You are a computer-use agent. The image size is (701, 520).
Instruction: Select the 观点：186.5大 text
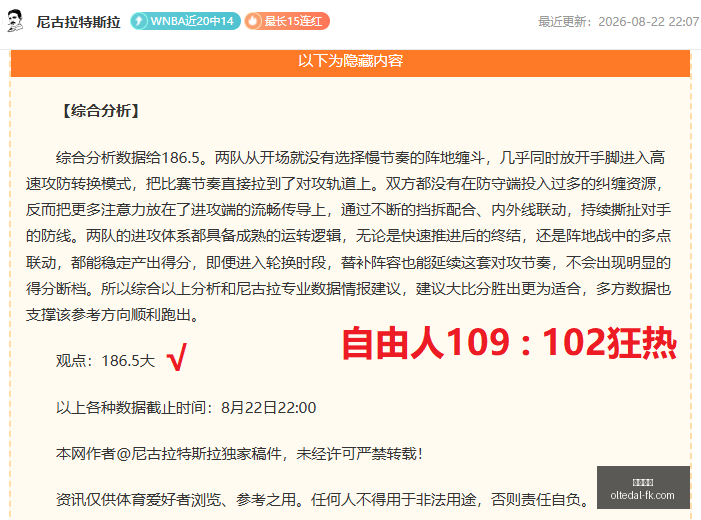click(x=106, y=360)
